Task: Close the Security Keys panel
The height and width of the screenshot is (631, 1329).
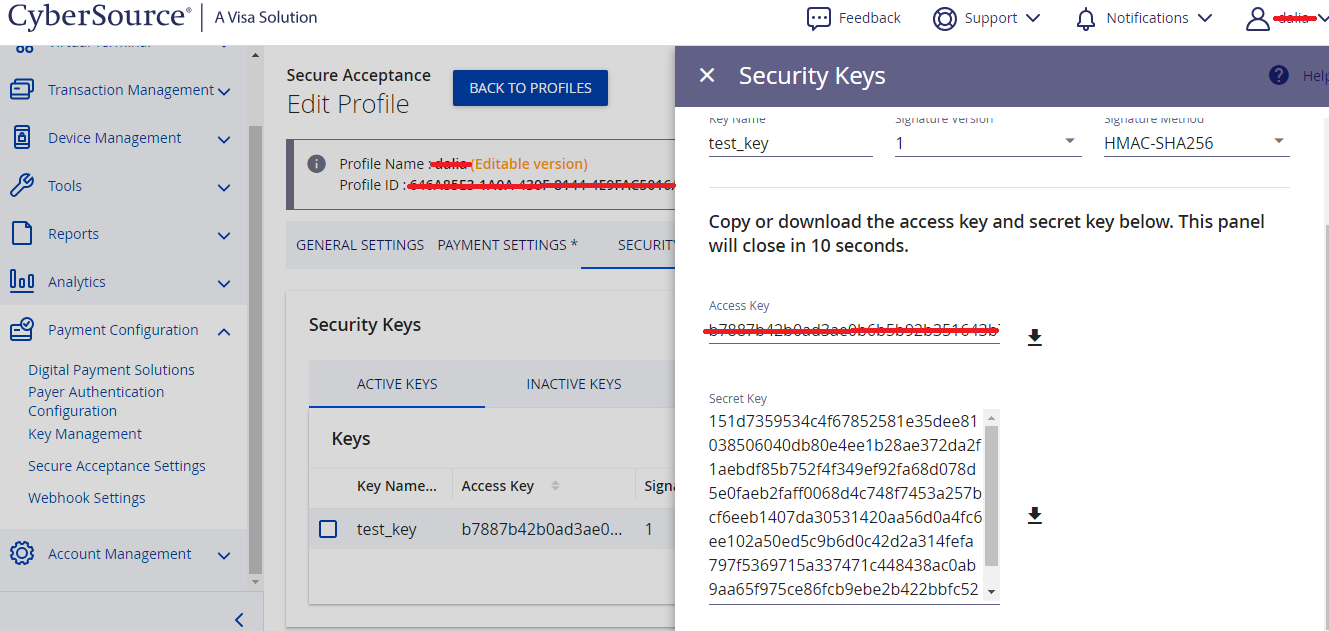Action: pyautogui.click(x=707, y=76)
